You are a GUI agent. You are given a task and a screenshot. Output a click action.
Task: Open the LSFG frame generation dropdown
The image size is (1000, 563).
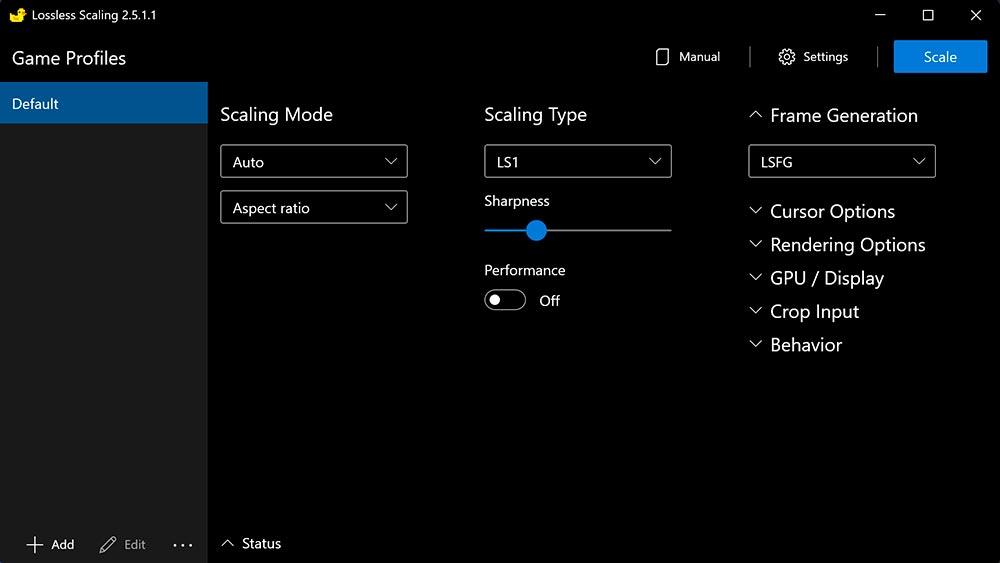pos(841,161)
